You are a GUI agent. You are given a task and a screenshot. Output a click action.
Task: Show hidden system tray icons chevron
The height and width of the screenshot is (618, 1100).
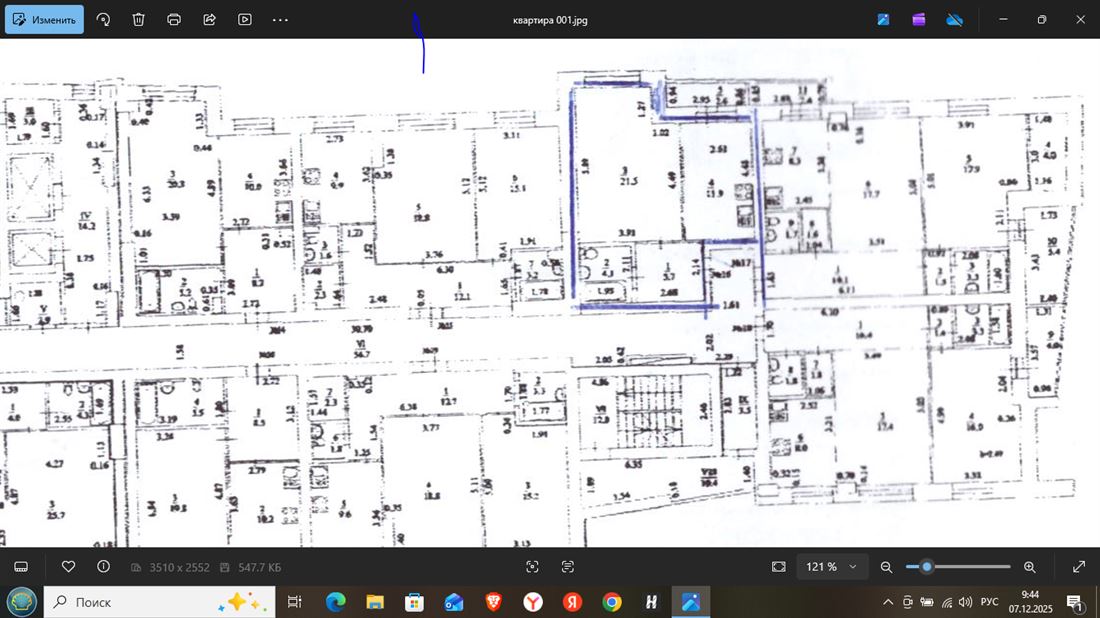coord(888,602)
